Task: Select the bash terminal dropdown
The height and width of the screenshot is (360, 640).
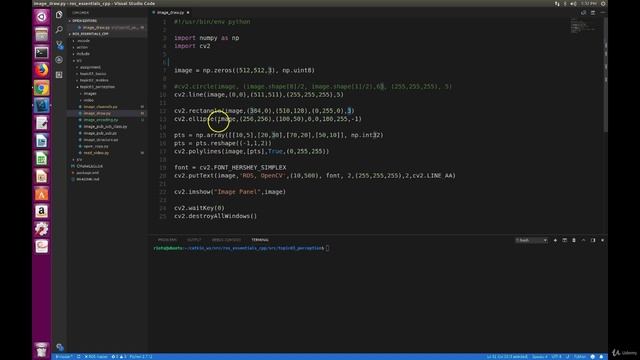Action: click(x=531, y=240)
